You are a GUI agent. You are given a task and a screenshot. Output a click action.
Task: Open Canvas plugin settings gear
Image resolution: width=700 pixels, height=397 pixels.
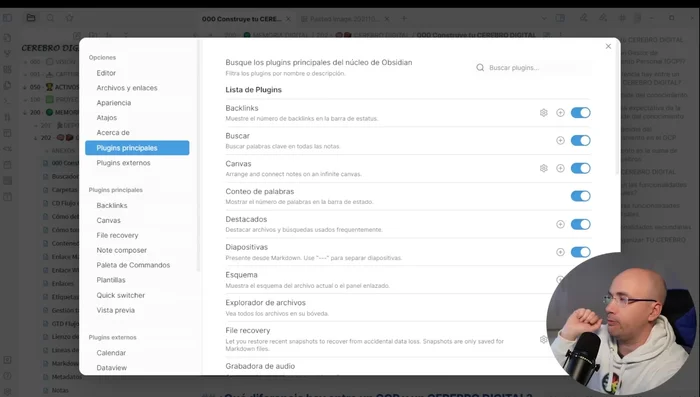[x=543, y=168]
